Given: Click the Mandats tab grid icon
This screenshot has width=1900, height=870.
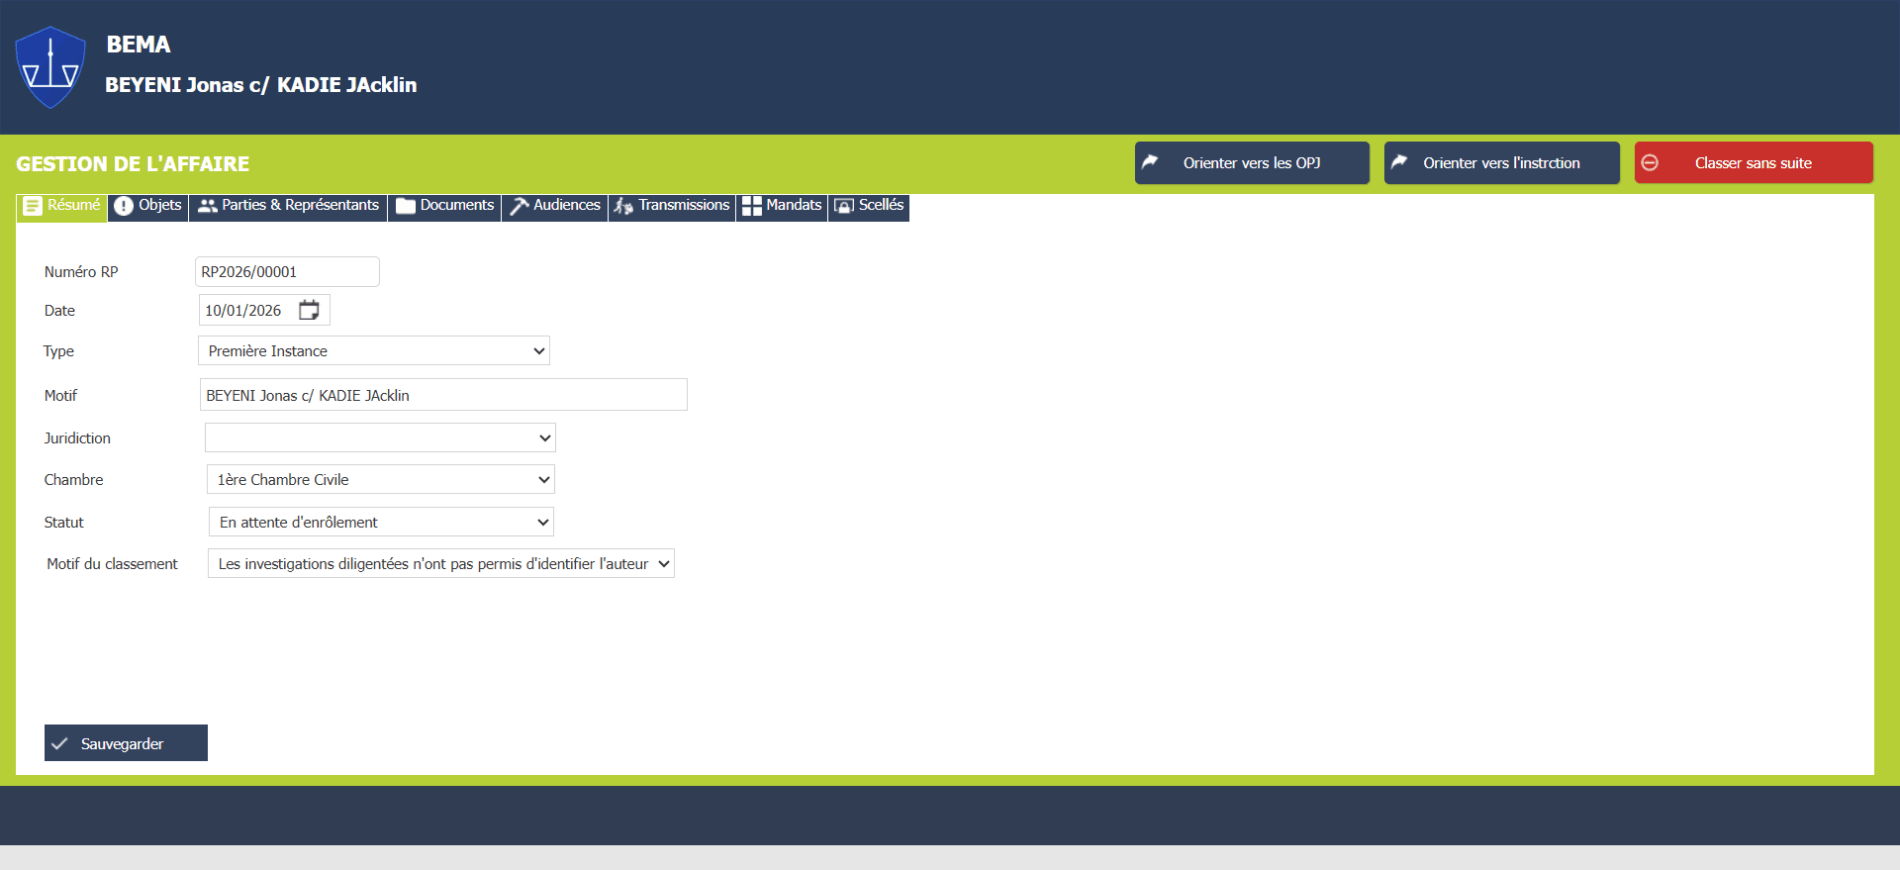Looking at the screenshot, I should pyautogui.click(x=752, y=206).
